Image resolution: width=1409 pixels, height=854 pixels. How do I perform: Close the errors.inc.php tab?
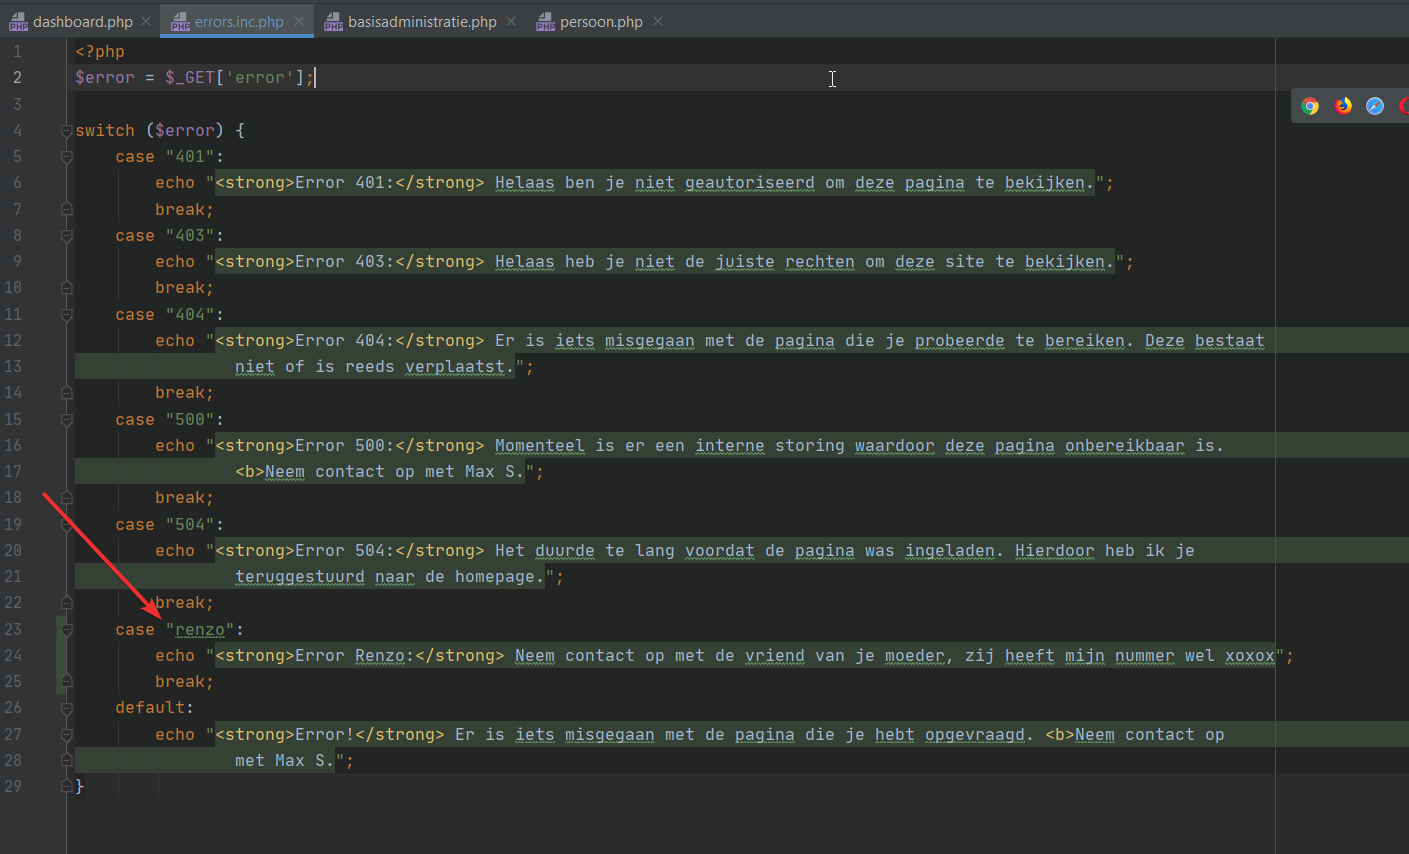(298, 21)
